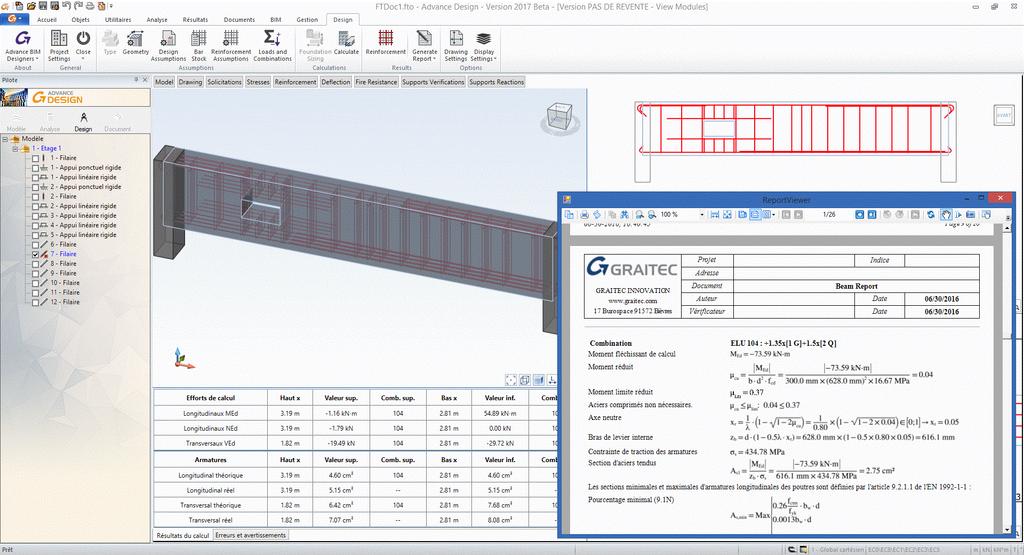This screenshot has width=1024, height=555.
Task: Click Longitudinaux MEd table row label
Action: [x=210, y=413]
